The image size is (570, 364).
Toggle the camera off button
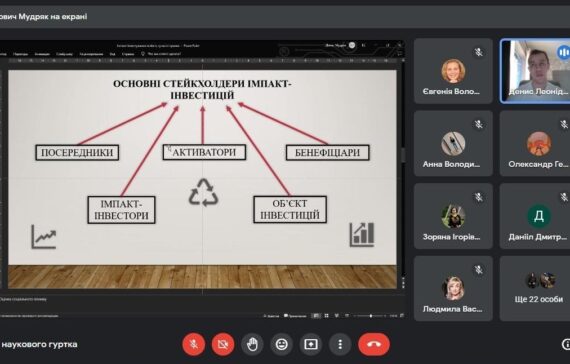point(223,344)
